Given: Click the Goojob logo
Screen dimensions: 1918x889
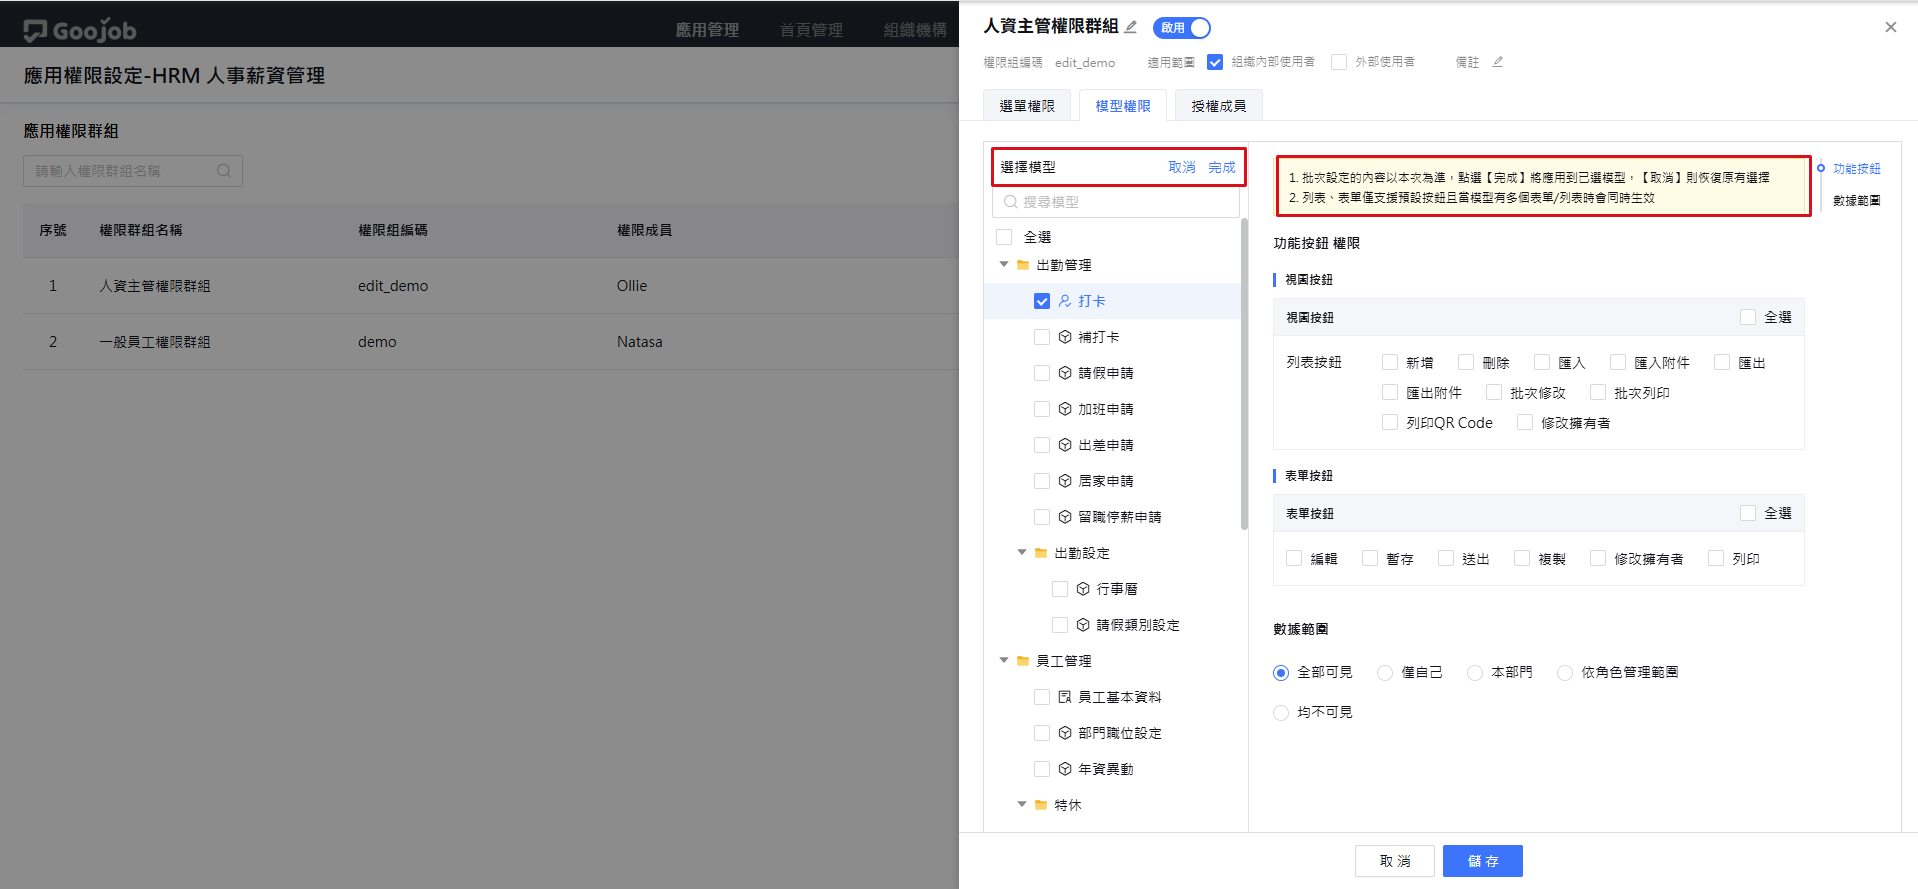Looking at the screenshot, I should (x=80, y=30).
